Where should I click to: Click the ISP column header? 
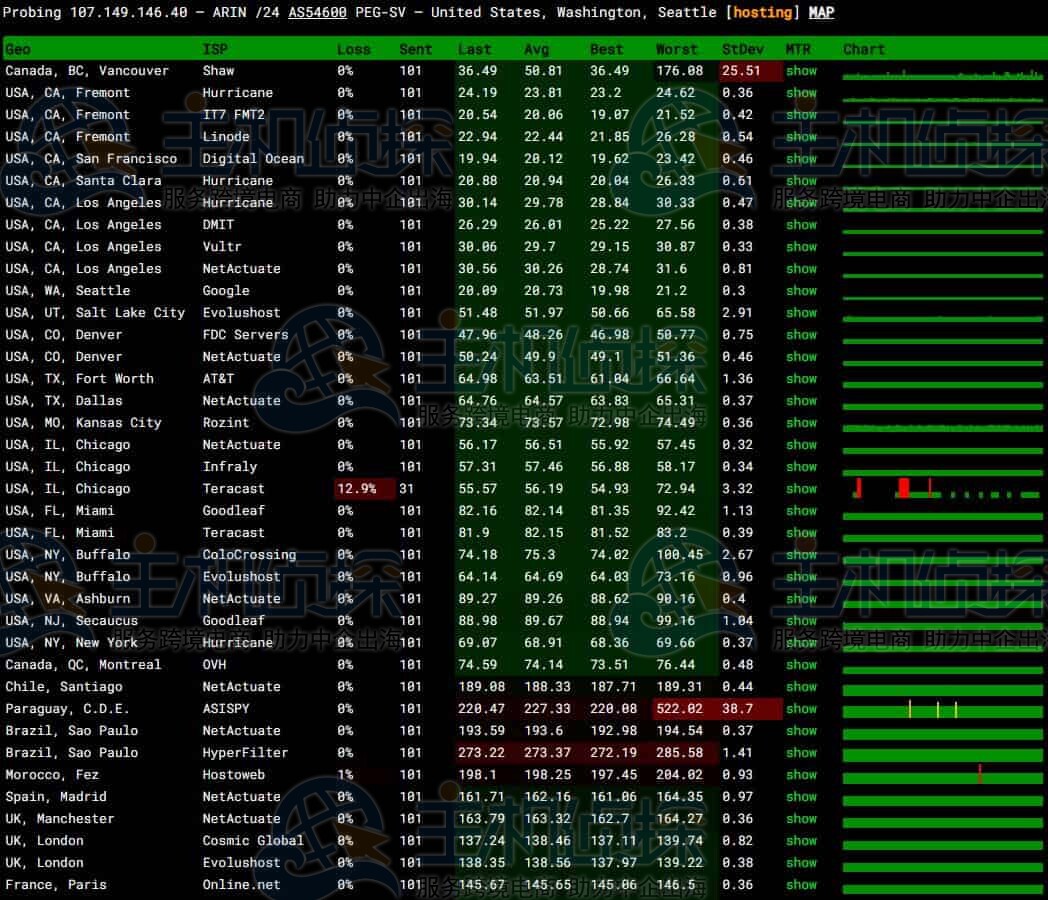(x=215, y=49)
